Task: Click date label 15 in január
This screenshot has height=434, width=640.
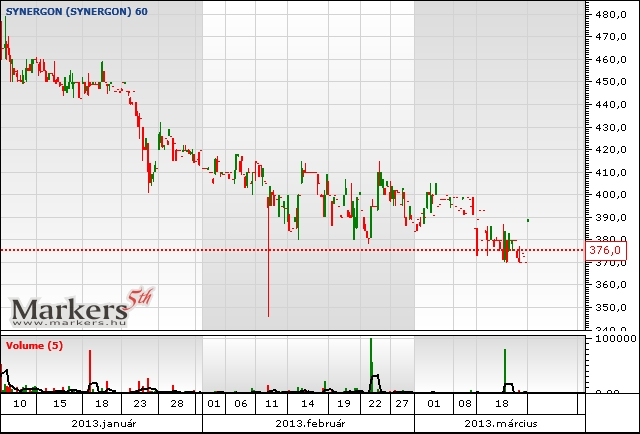Action: click(x=60, y=404)
